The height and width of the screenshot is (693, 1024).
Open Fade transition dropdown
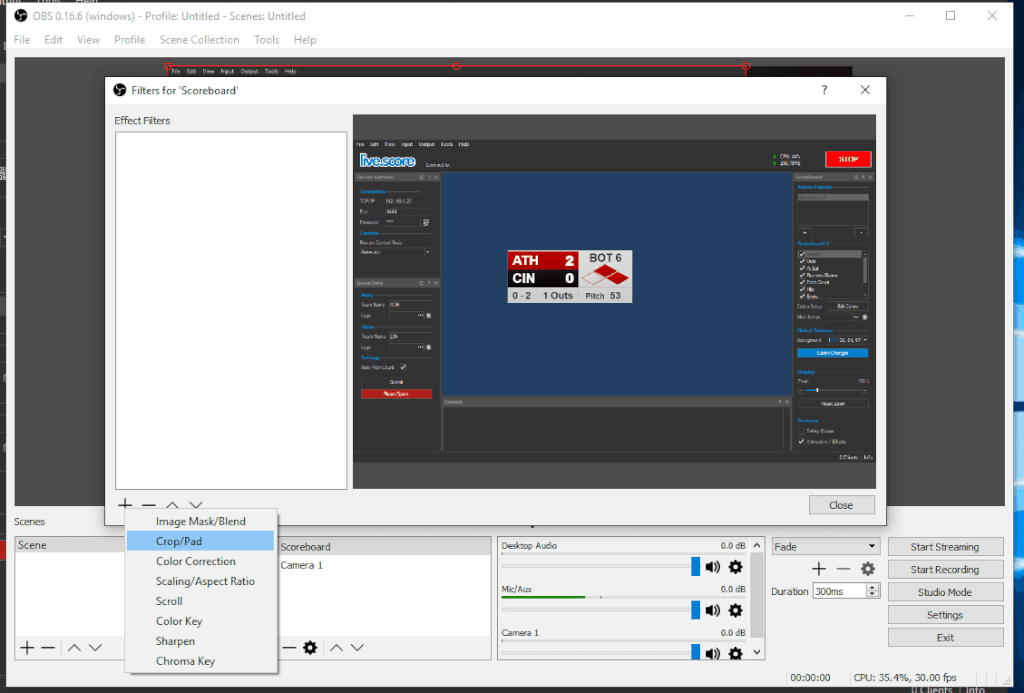coord(825,547)
